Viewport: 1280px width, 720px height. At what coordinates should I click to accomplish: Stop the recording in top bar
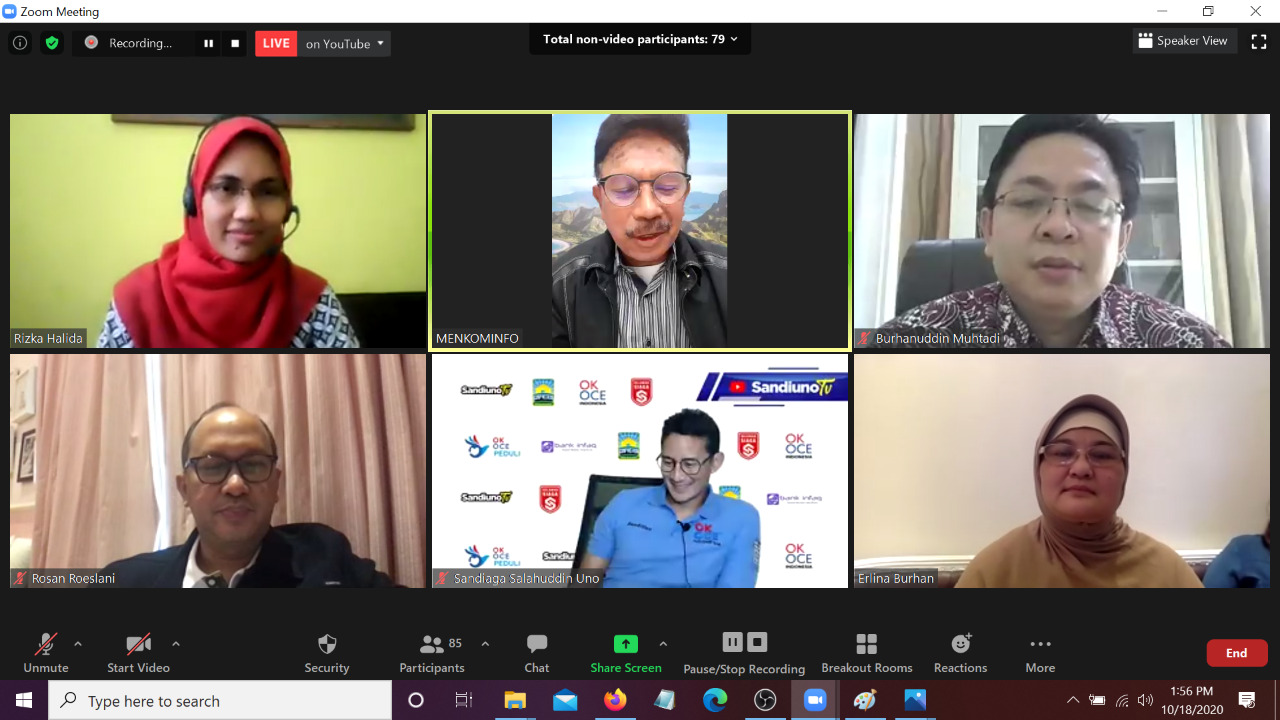tap(235, 43)
